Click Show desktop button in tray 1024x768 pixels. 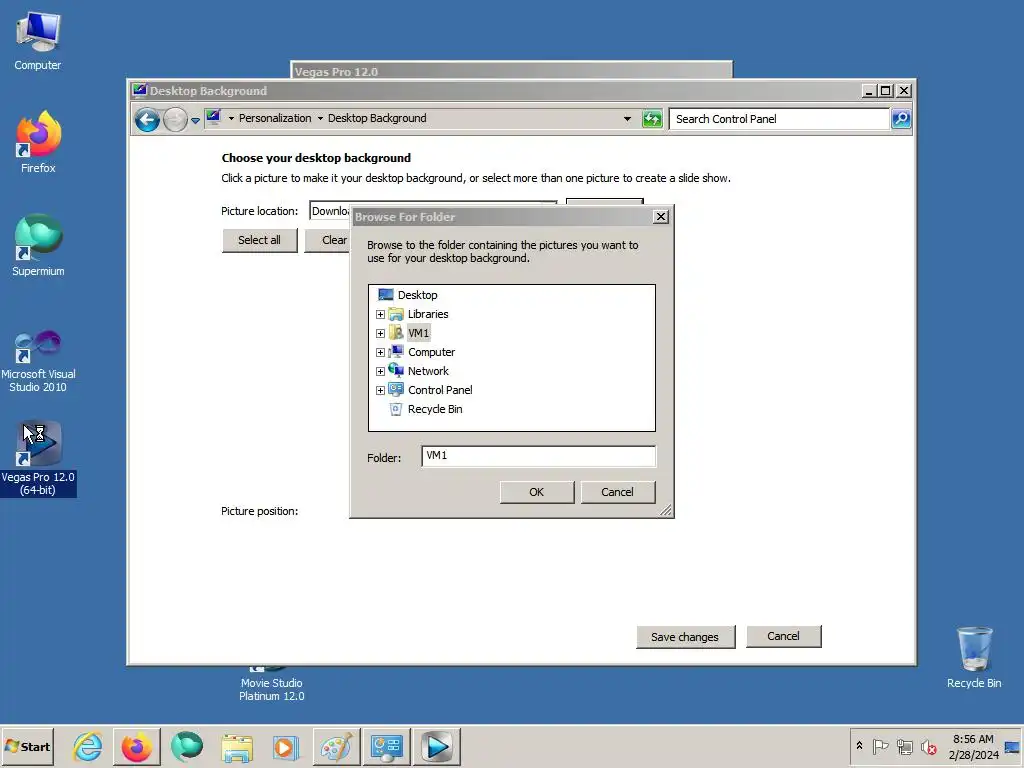[1013, 747]
